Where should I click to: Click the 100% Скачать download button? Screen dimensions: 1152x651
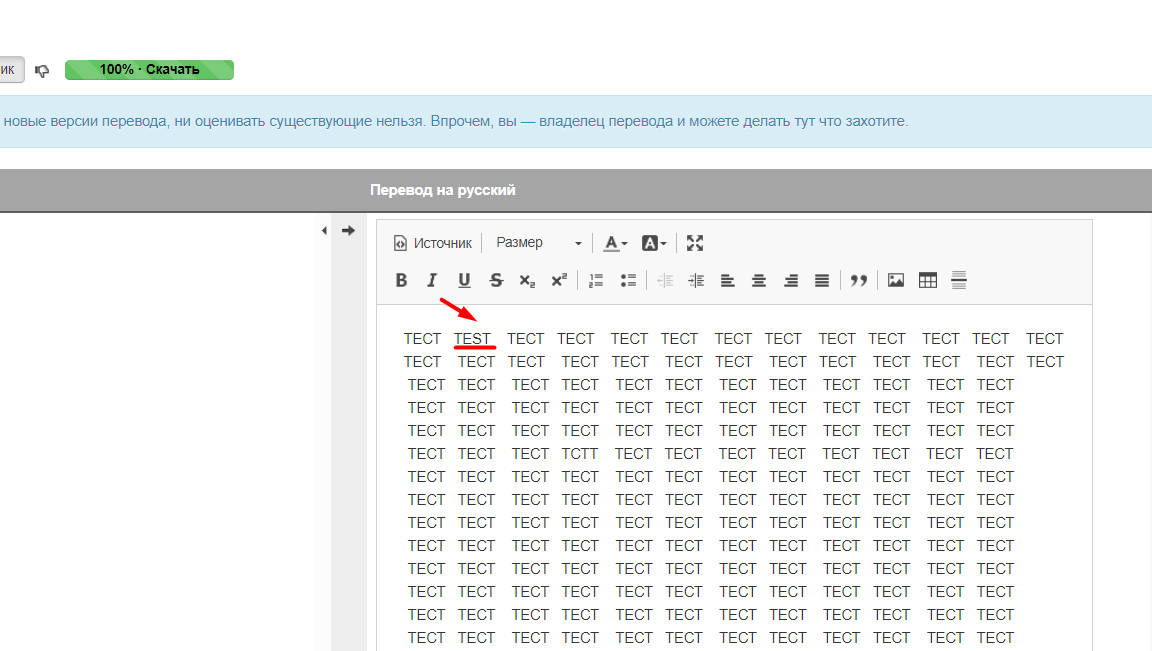(x=149, y=70)
